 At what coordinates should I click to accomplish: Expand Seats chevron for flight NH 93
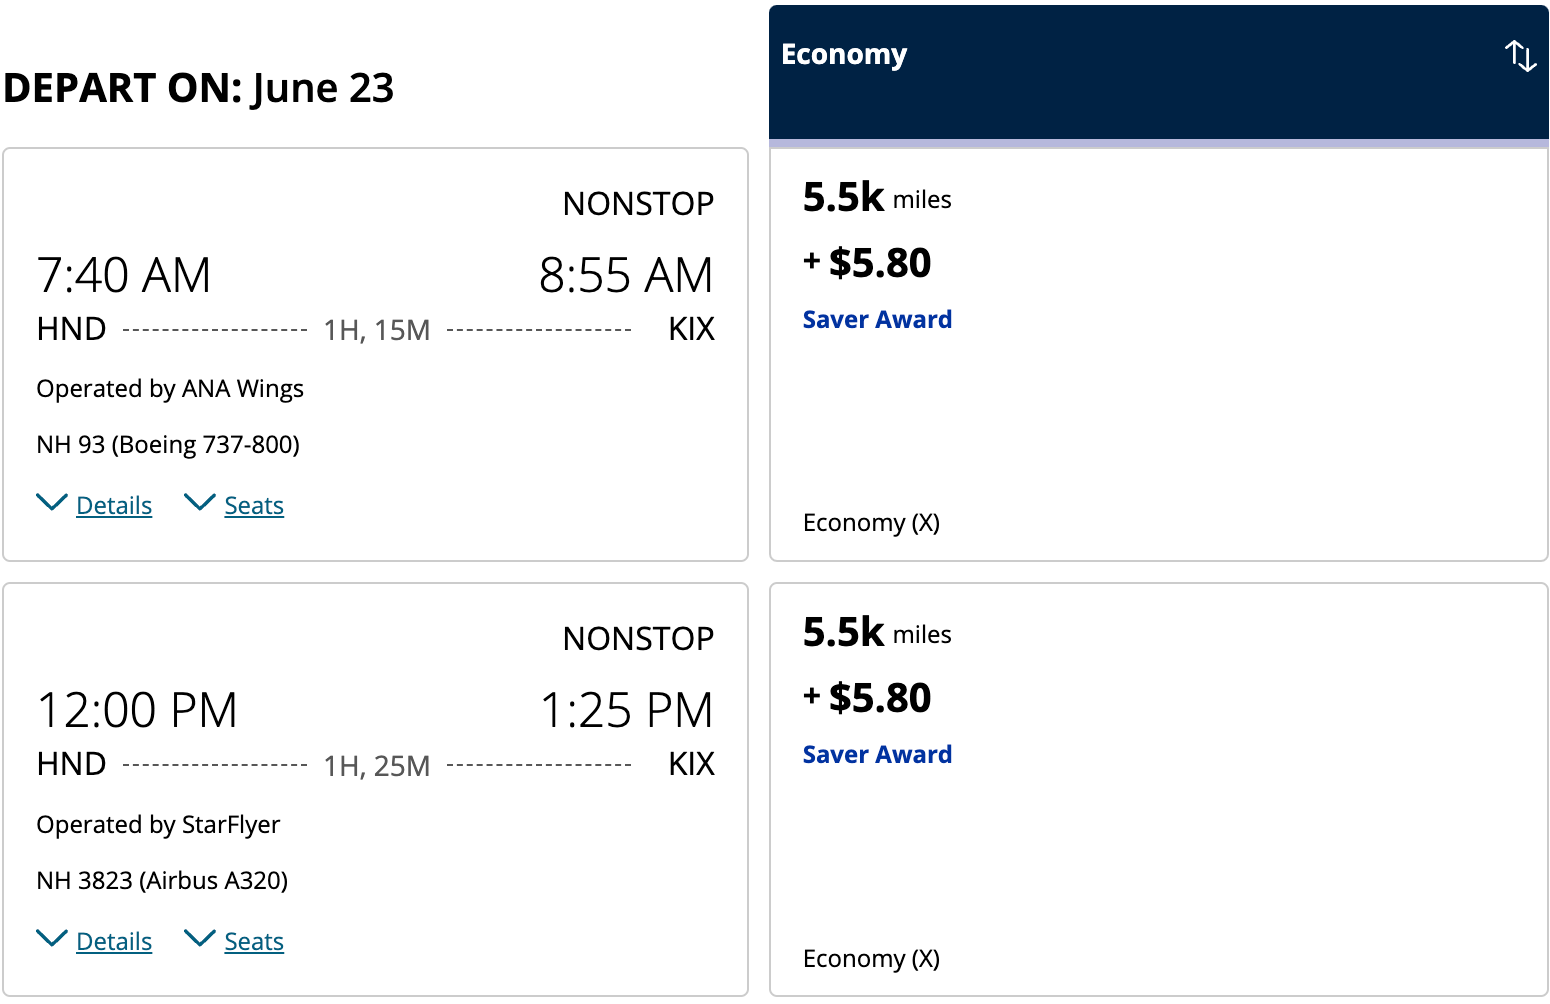[200, 502]
